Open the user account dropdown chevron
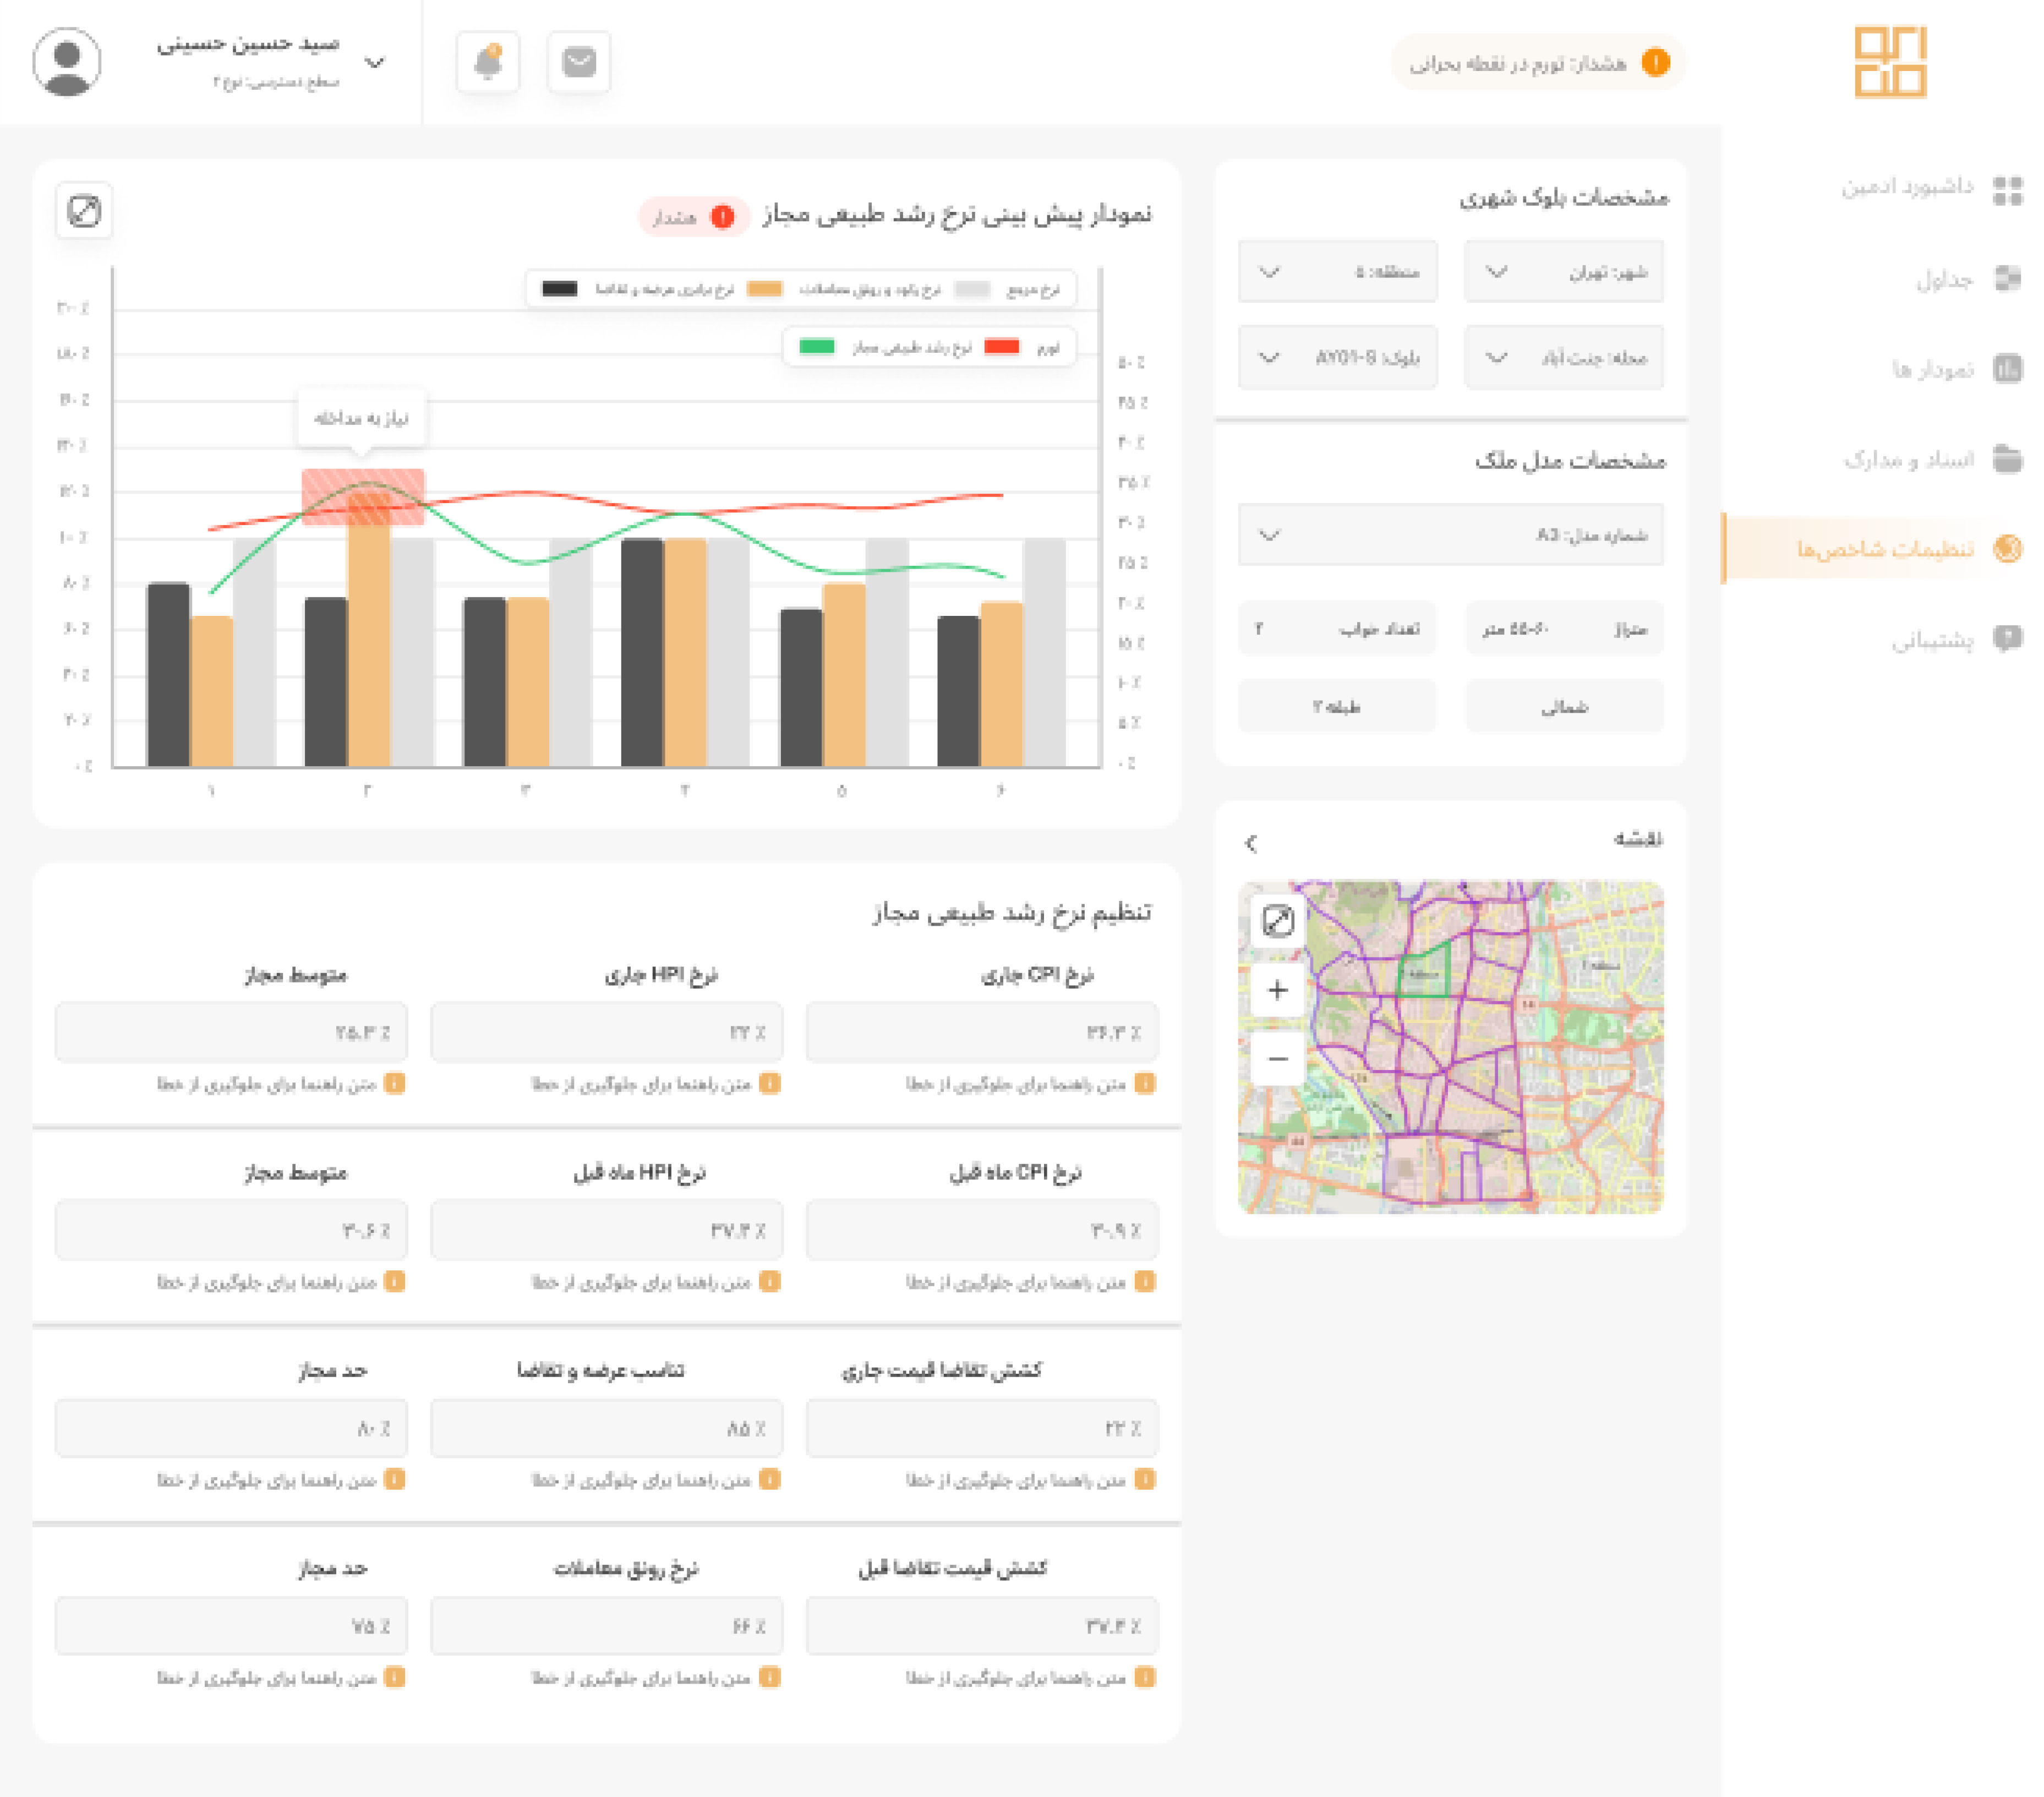 pyautogui.click(x=375, y=62)
